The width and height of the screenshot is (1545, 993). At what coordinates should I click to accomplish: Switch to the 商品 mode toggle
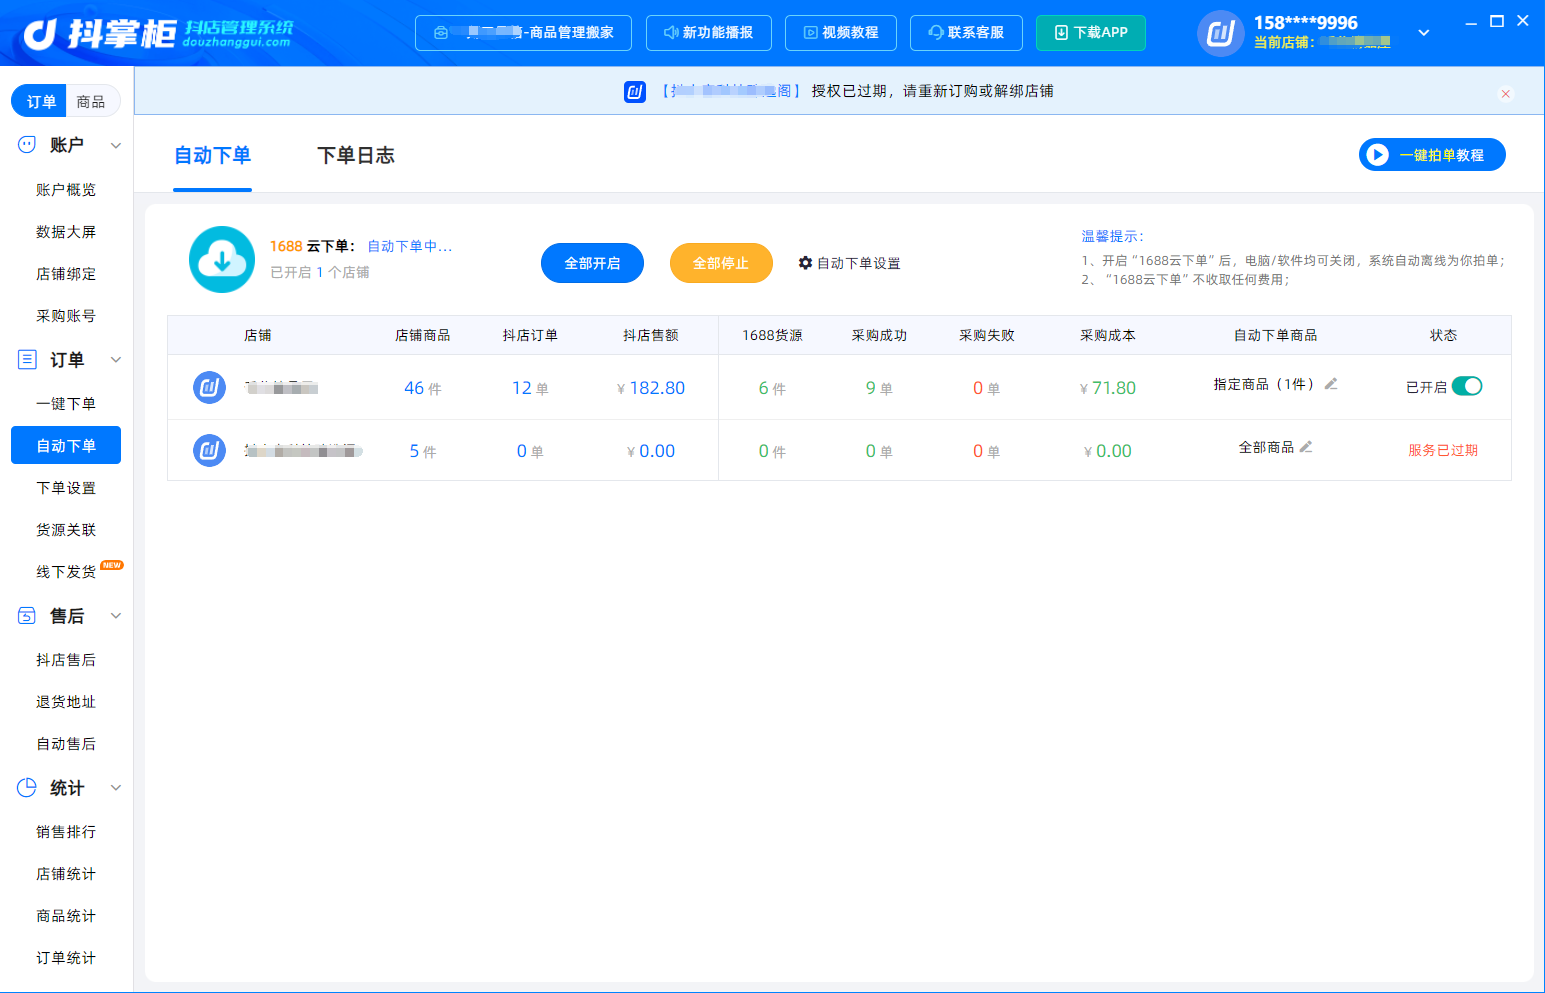91,101
